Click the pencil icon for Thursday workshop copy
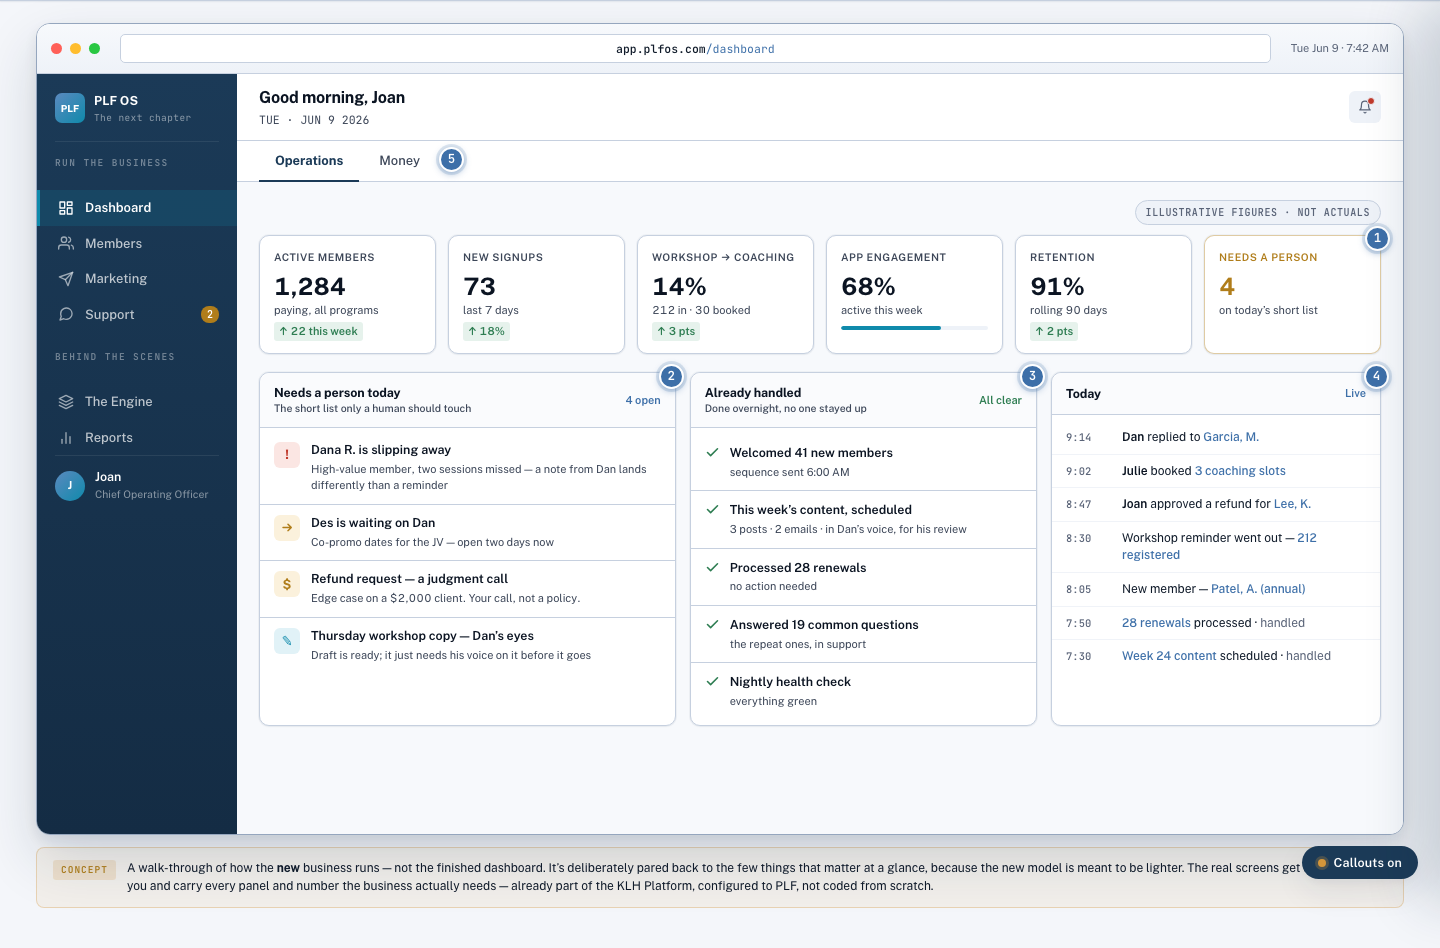The image size is (1440, 948). coord(287,641)
